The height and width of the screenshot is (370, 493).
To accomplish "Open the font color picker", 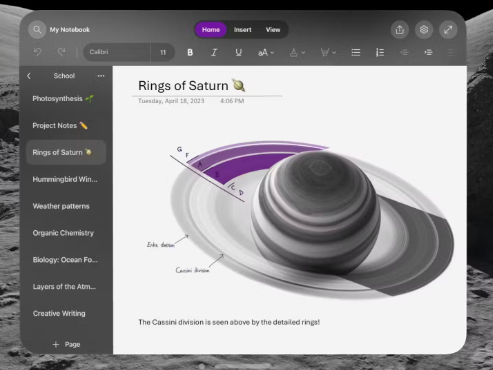I will [x=297, y=52].
